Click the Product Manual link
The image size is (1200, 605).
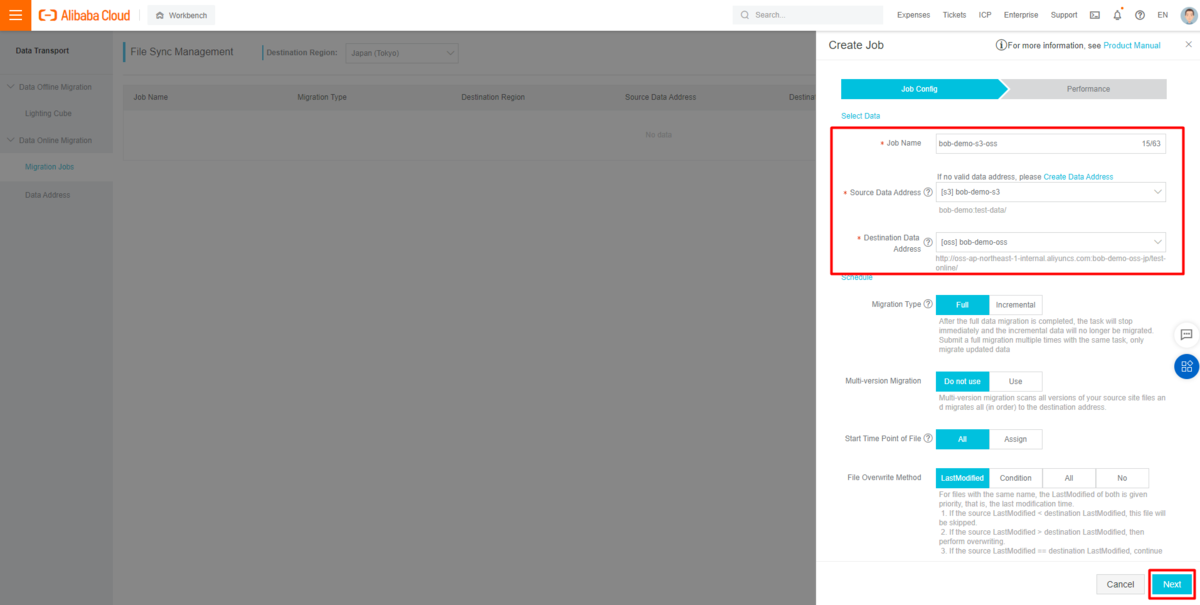pyautogui.click(x=1132, y=45)
